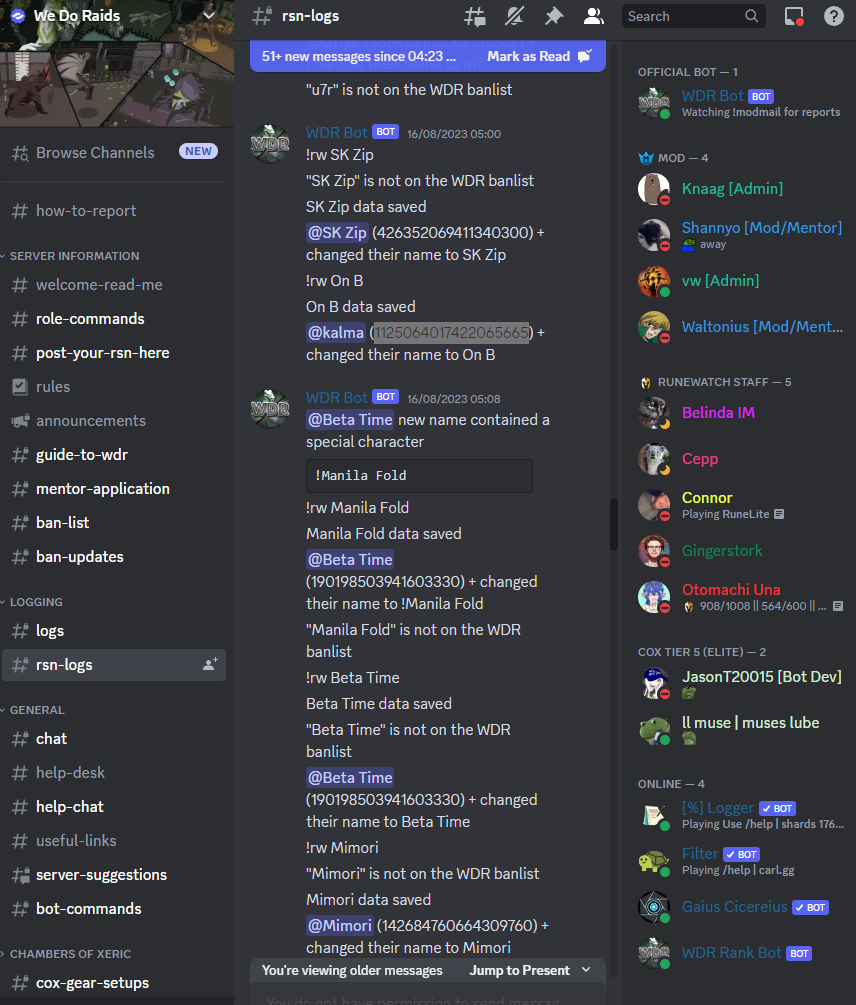The image size is (856, 1005).
Task: Toggle member list visibility icon
Action: pos(594,16)
